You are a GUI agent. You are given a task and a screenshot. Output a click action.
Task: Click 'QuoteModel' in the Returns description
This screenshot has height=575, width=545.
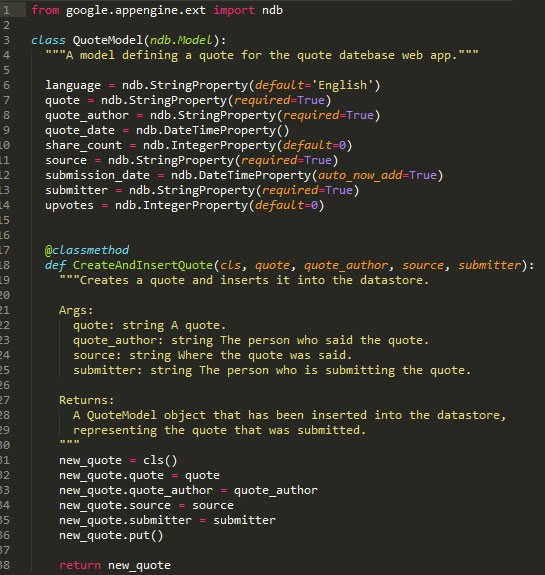pos(122,415)
